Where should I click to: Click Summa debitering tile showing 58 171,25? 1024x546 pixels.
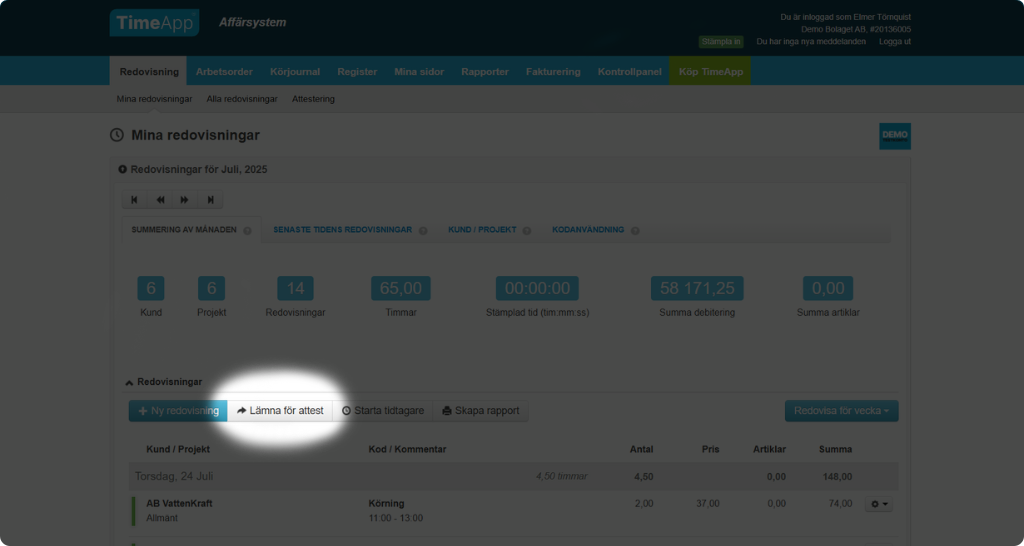tap(697, 288)
